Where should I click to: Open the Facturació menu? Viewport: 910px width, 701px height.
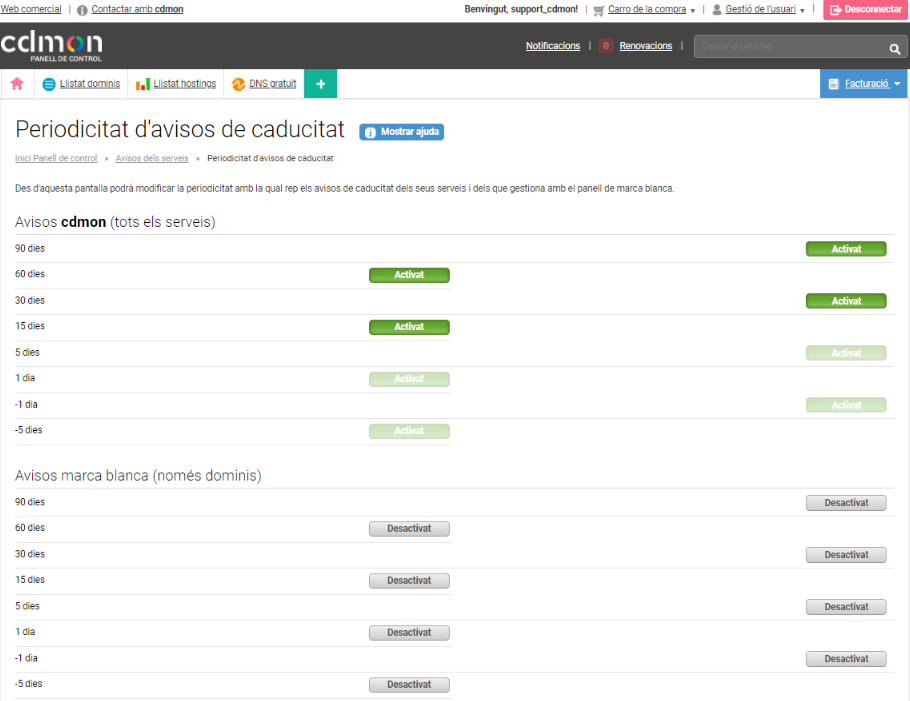pyautogui.click(x=864, y=84)
